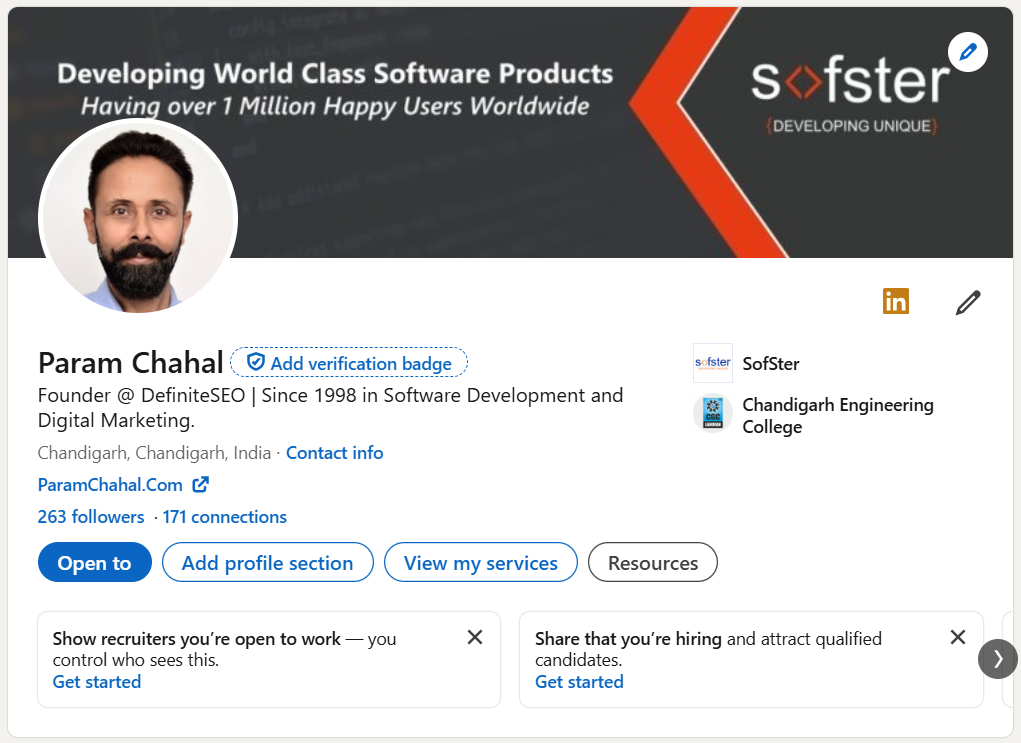
Task: View 263 followers
Action: point(91,516)
